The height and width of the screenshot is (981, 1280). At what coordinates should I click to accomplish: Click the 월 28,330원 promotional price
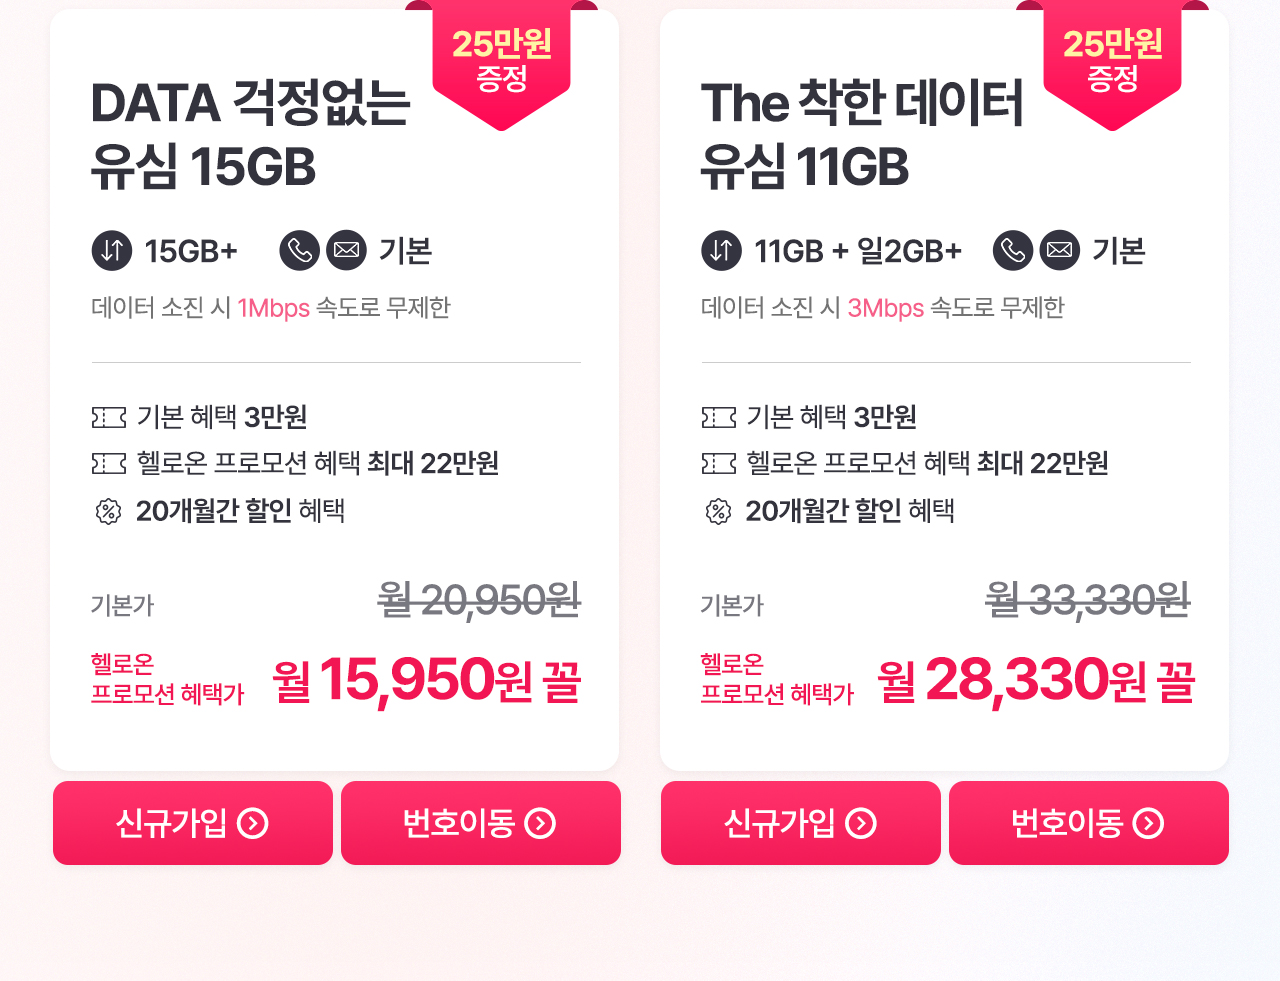[1036, 680]
